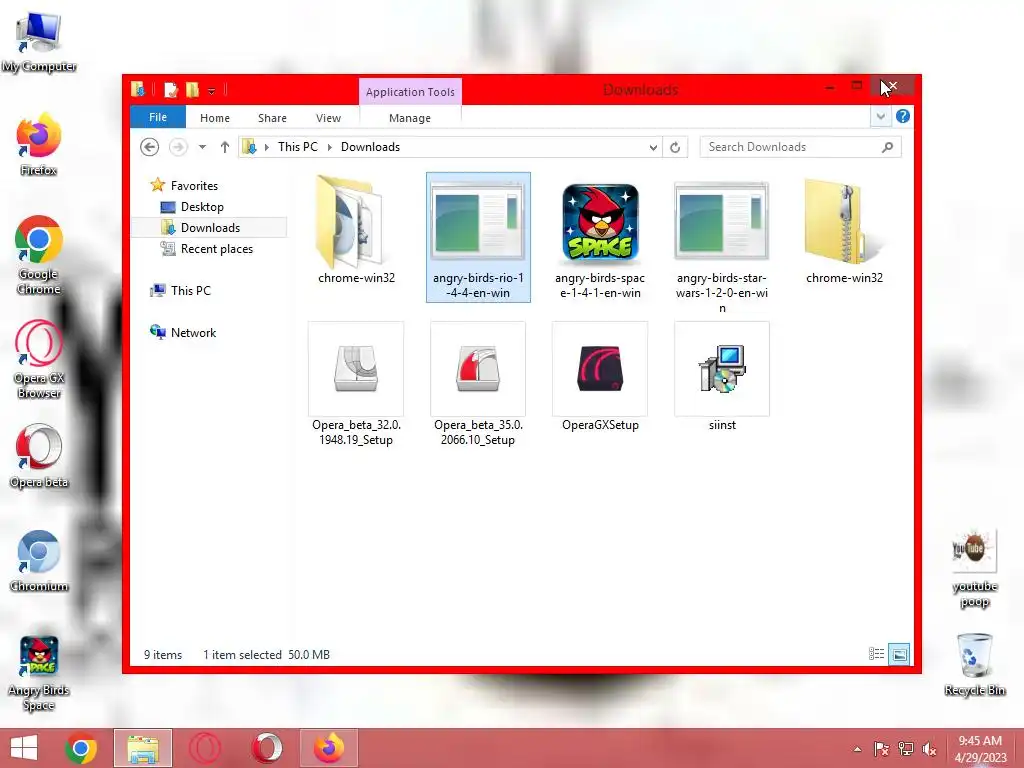Refresh the Downloads folder view
Image resolution: width=1024 pixels, height=768 pixels.
675,148
